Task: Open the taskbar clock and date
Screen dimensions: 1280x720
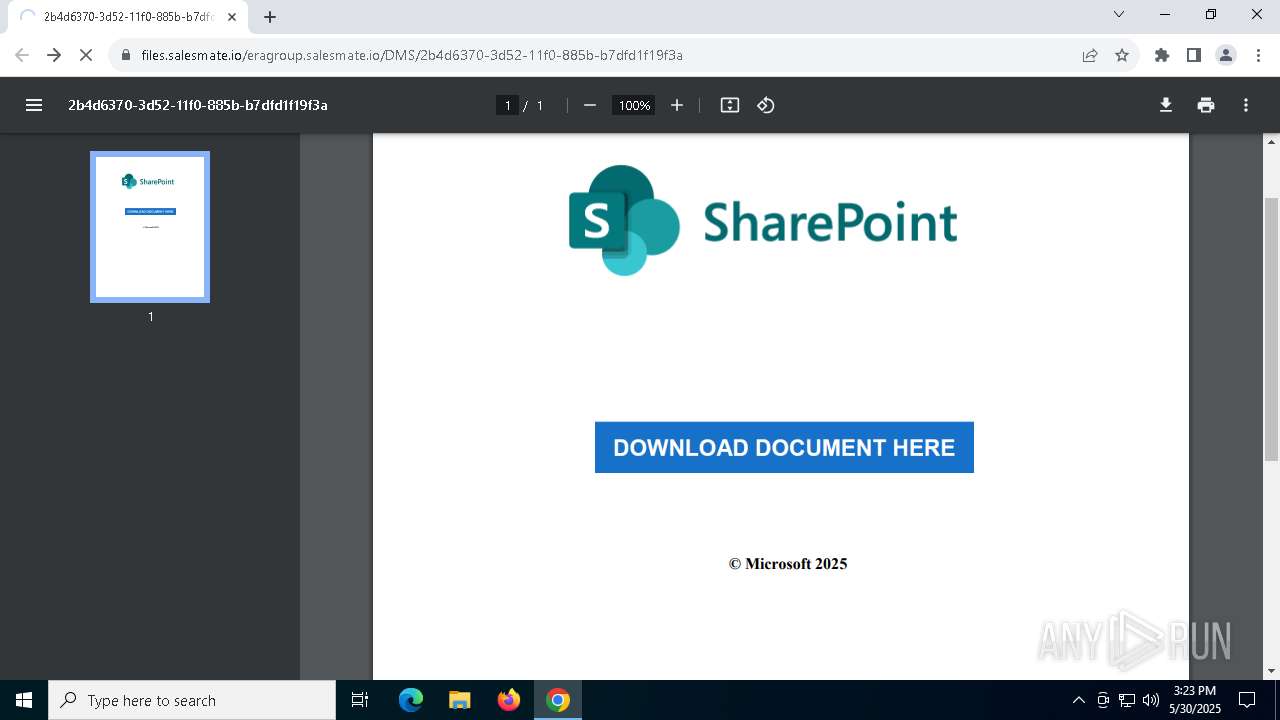Action: coord(1195,700)
